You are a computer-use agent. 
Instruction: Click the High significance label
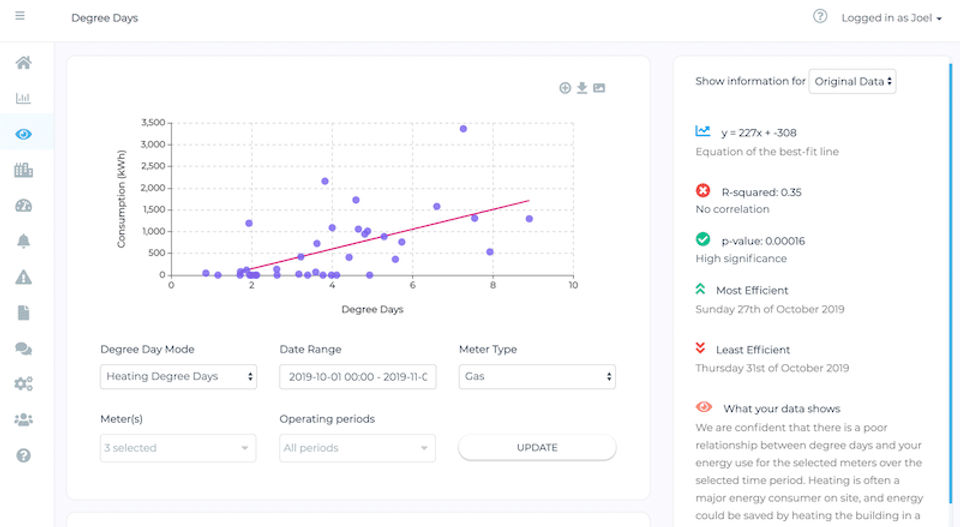pos(741,258)
